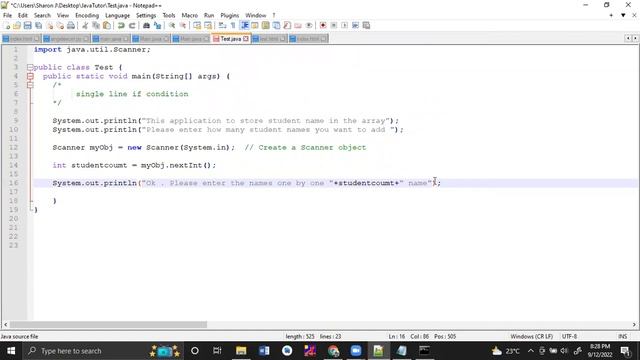Click line number 12 in the margin

coord(13,147)
